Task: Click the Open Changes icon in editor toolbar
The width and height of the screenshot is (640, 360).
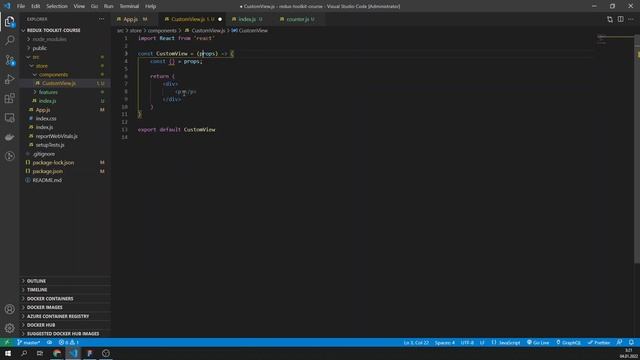Action: pos(610,19)
